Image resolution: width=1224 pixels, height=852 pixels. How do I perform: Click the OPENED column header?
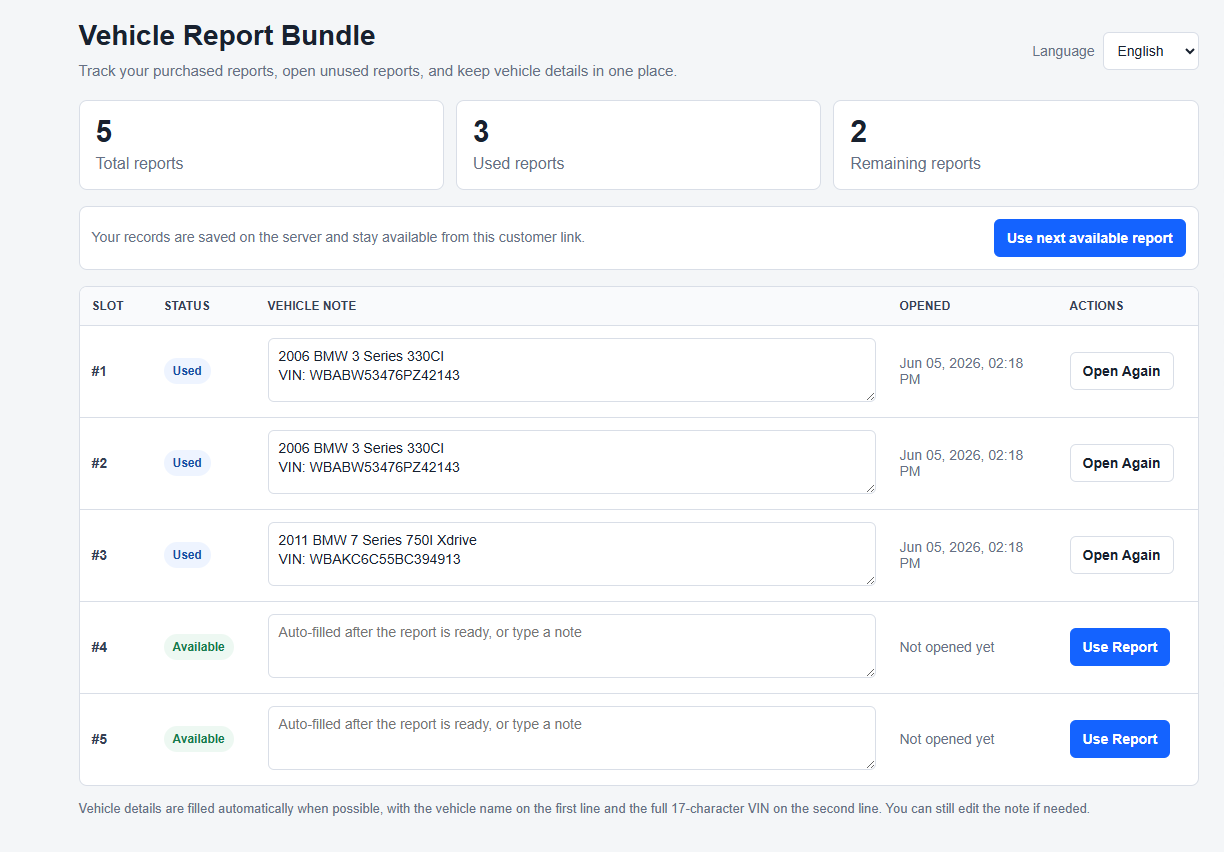pyautogui.click(x=925, y=306)
